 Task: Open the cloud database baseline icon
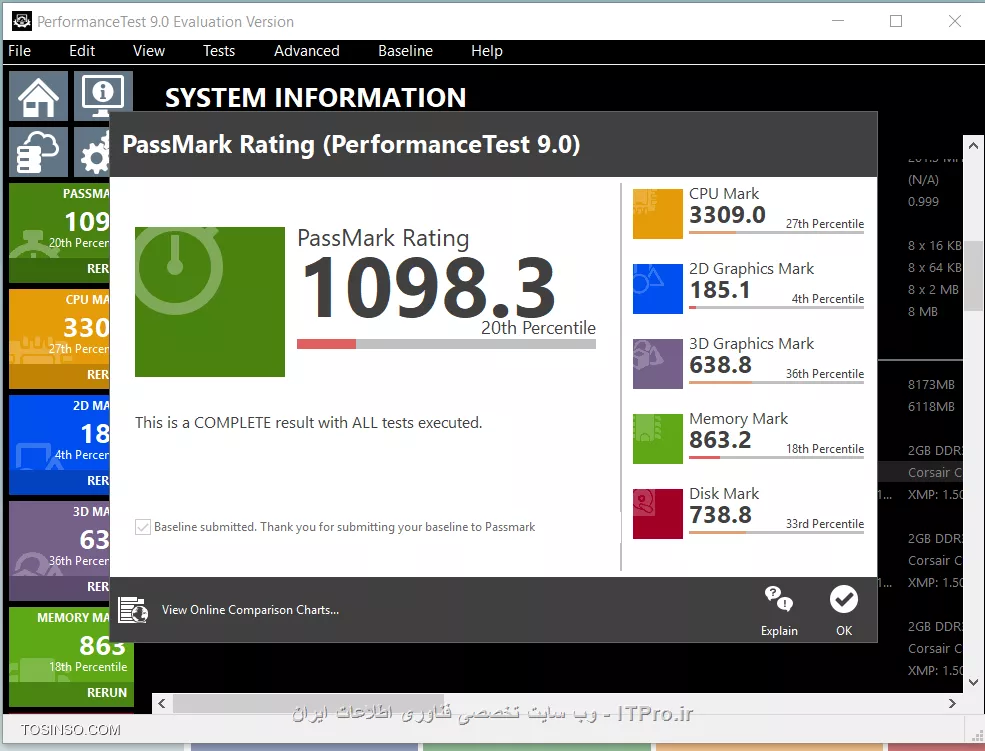(x=38, y=152)
